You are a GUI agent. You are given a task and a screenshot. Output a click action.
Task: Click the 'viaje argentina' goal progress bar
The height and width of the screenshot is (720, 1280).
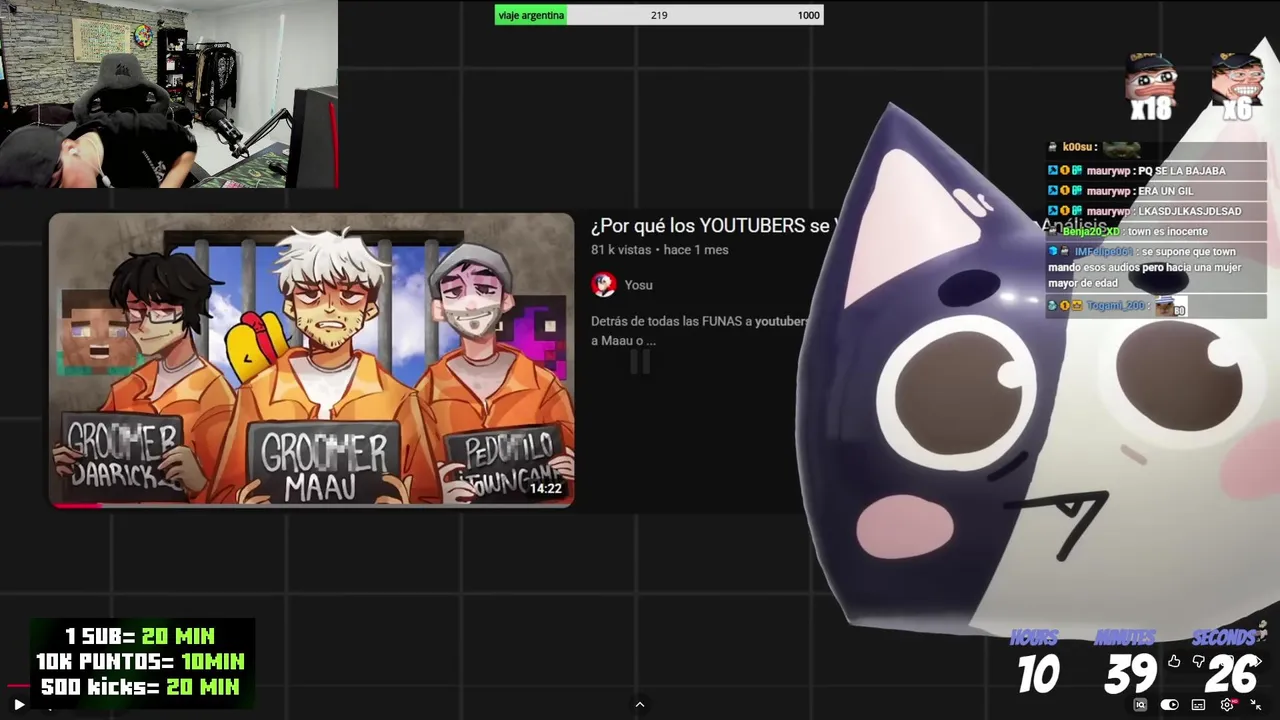click(659, 15)
